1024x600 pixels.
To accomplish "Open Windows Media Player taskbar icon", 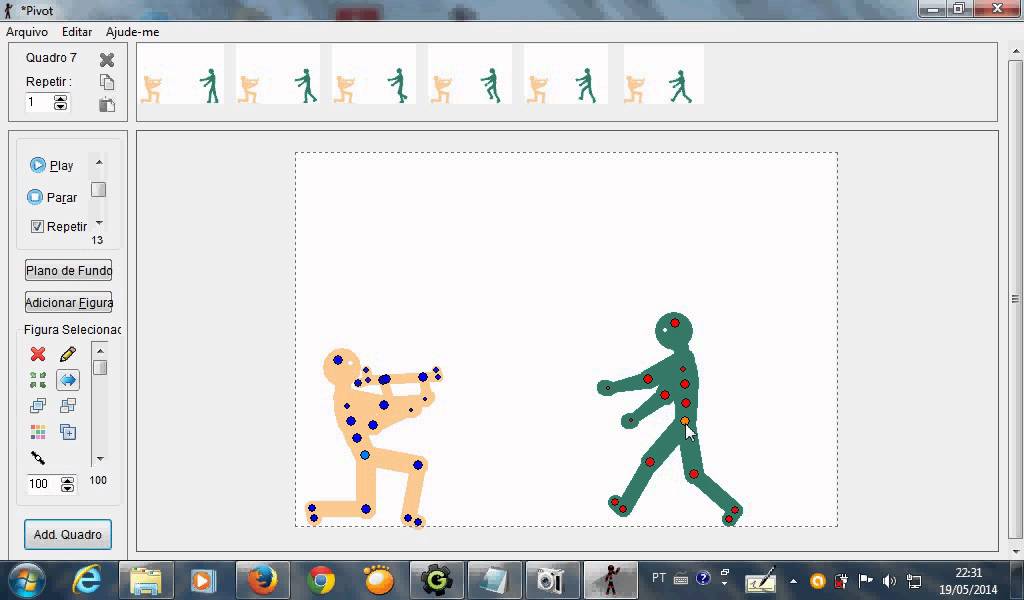I will 203,580.
